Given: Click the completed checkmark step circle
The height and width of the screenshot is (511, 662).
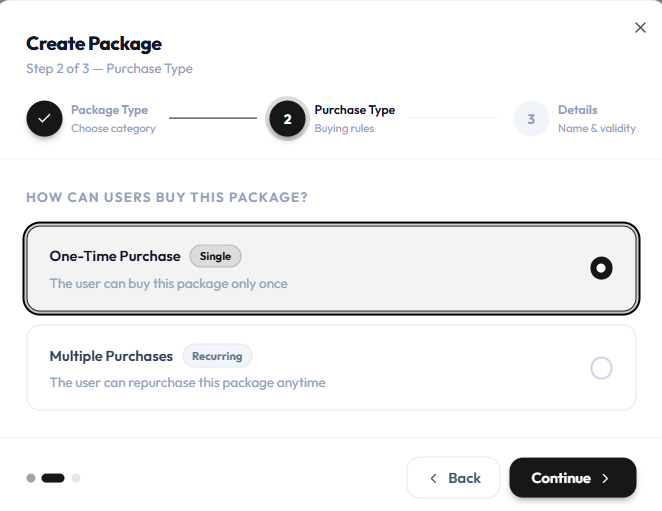Looking at the screenshot, I should [x=44, y=119].
